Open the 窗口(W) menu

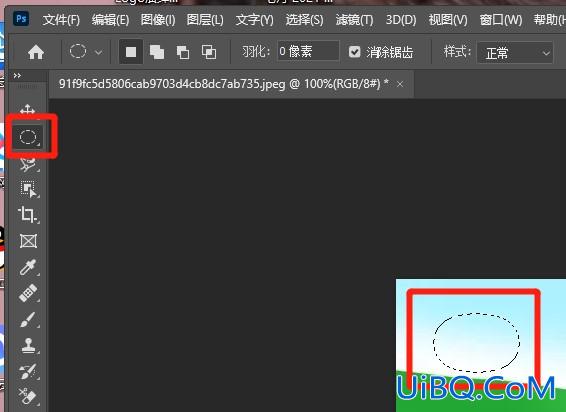(501, 19)
